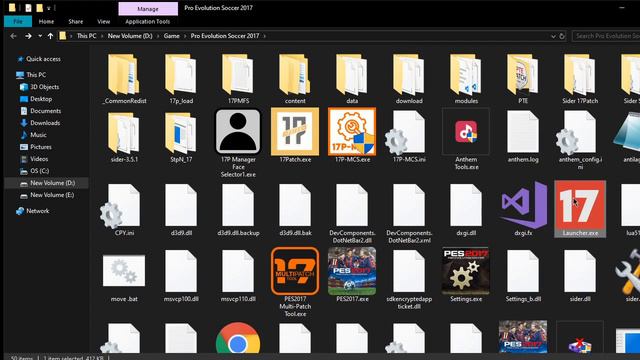Select the Settings.exe icon
The width and height of the screenshot is (640, 360).
point(466,271)
